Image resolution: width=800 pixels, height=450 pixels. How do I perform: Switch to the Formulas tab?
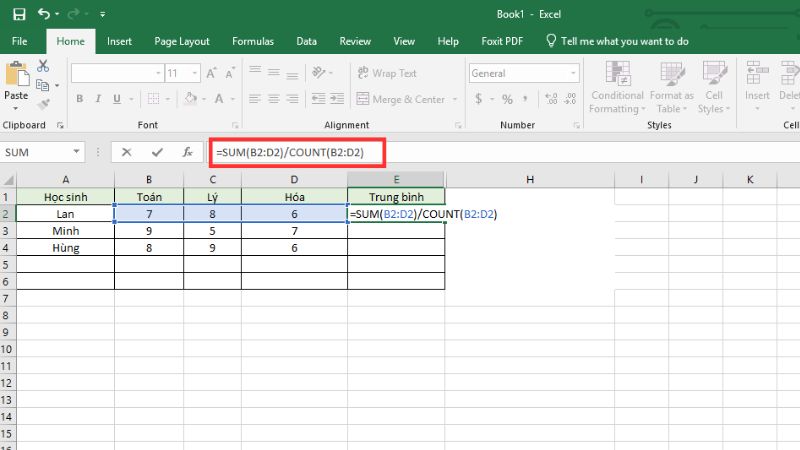(252, 41)
